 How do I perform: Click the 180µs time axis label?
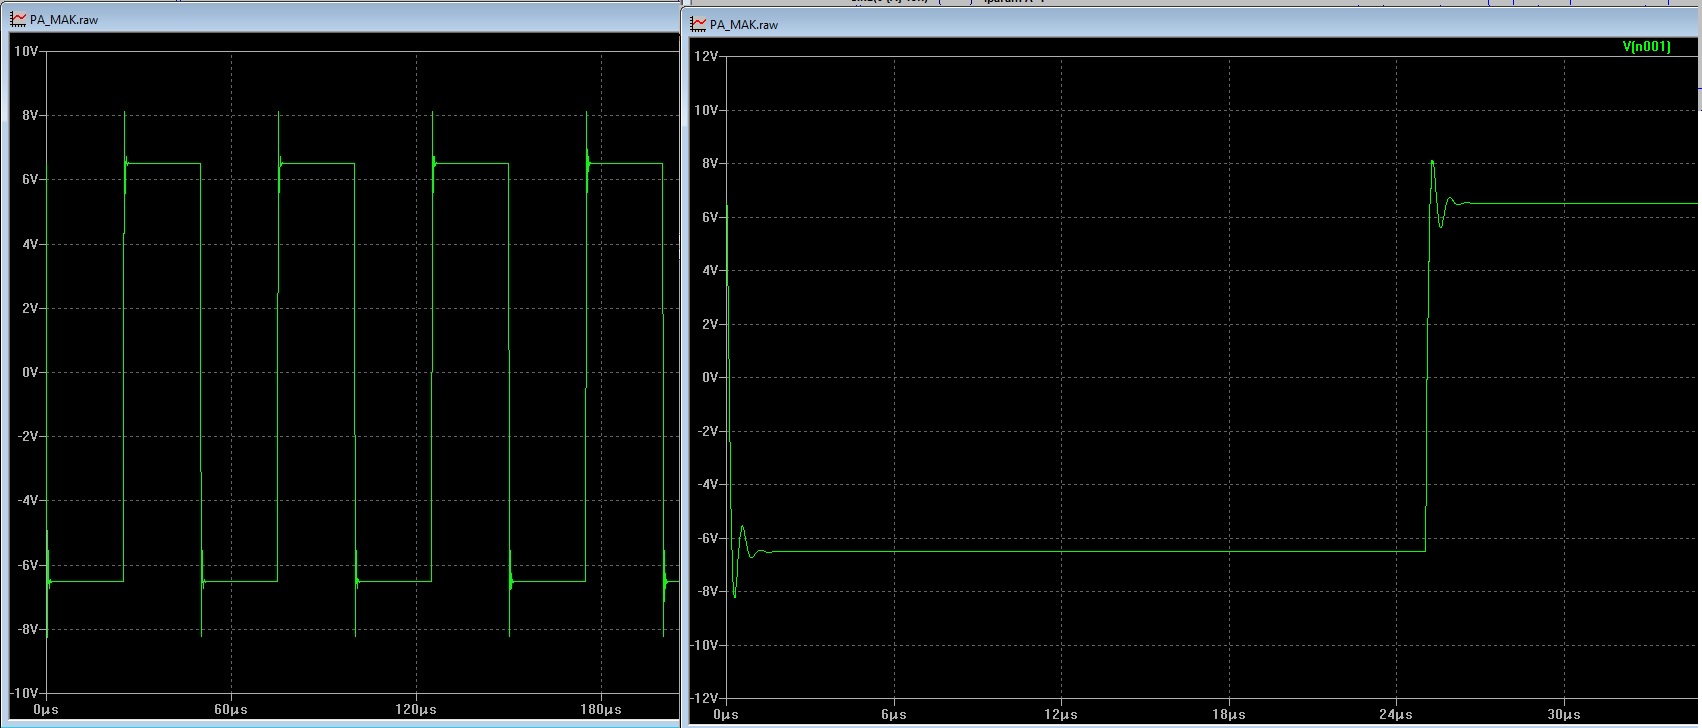(601, 709)
